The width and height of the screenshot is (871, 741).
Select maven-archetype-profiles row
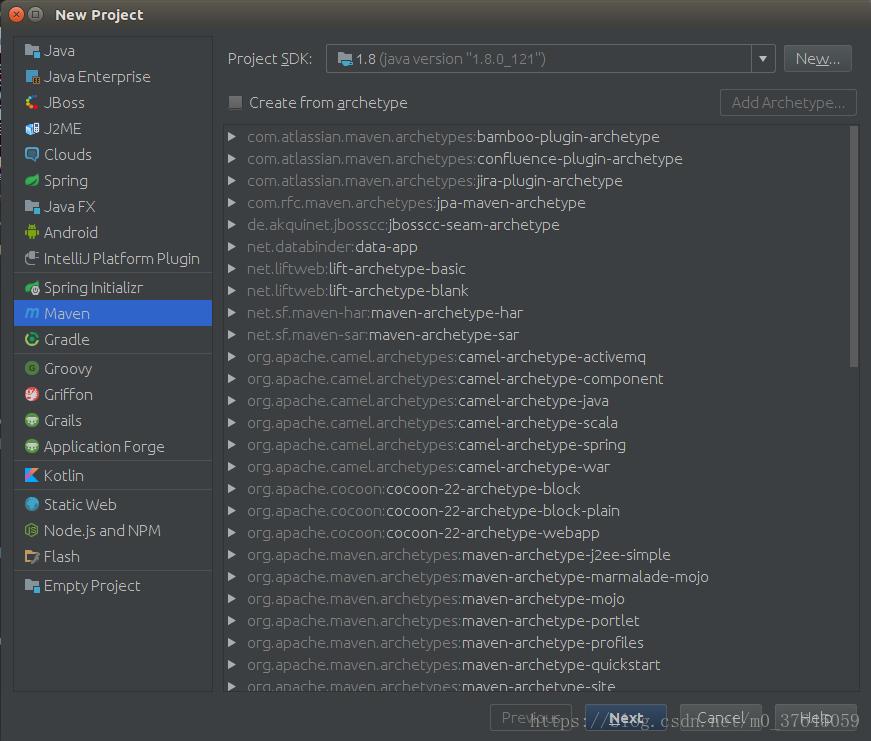(x=537, y=643)
